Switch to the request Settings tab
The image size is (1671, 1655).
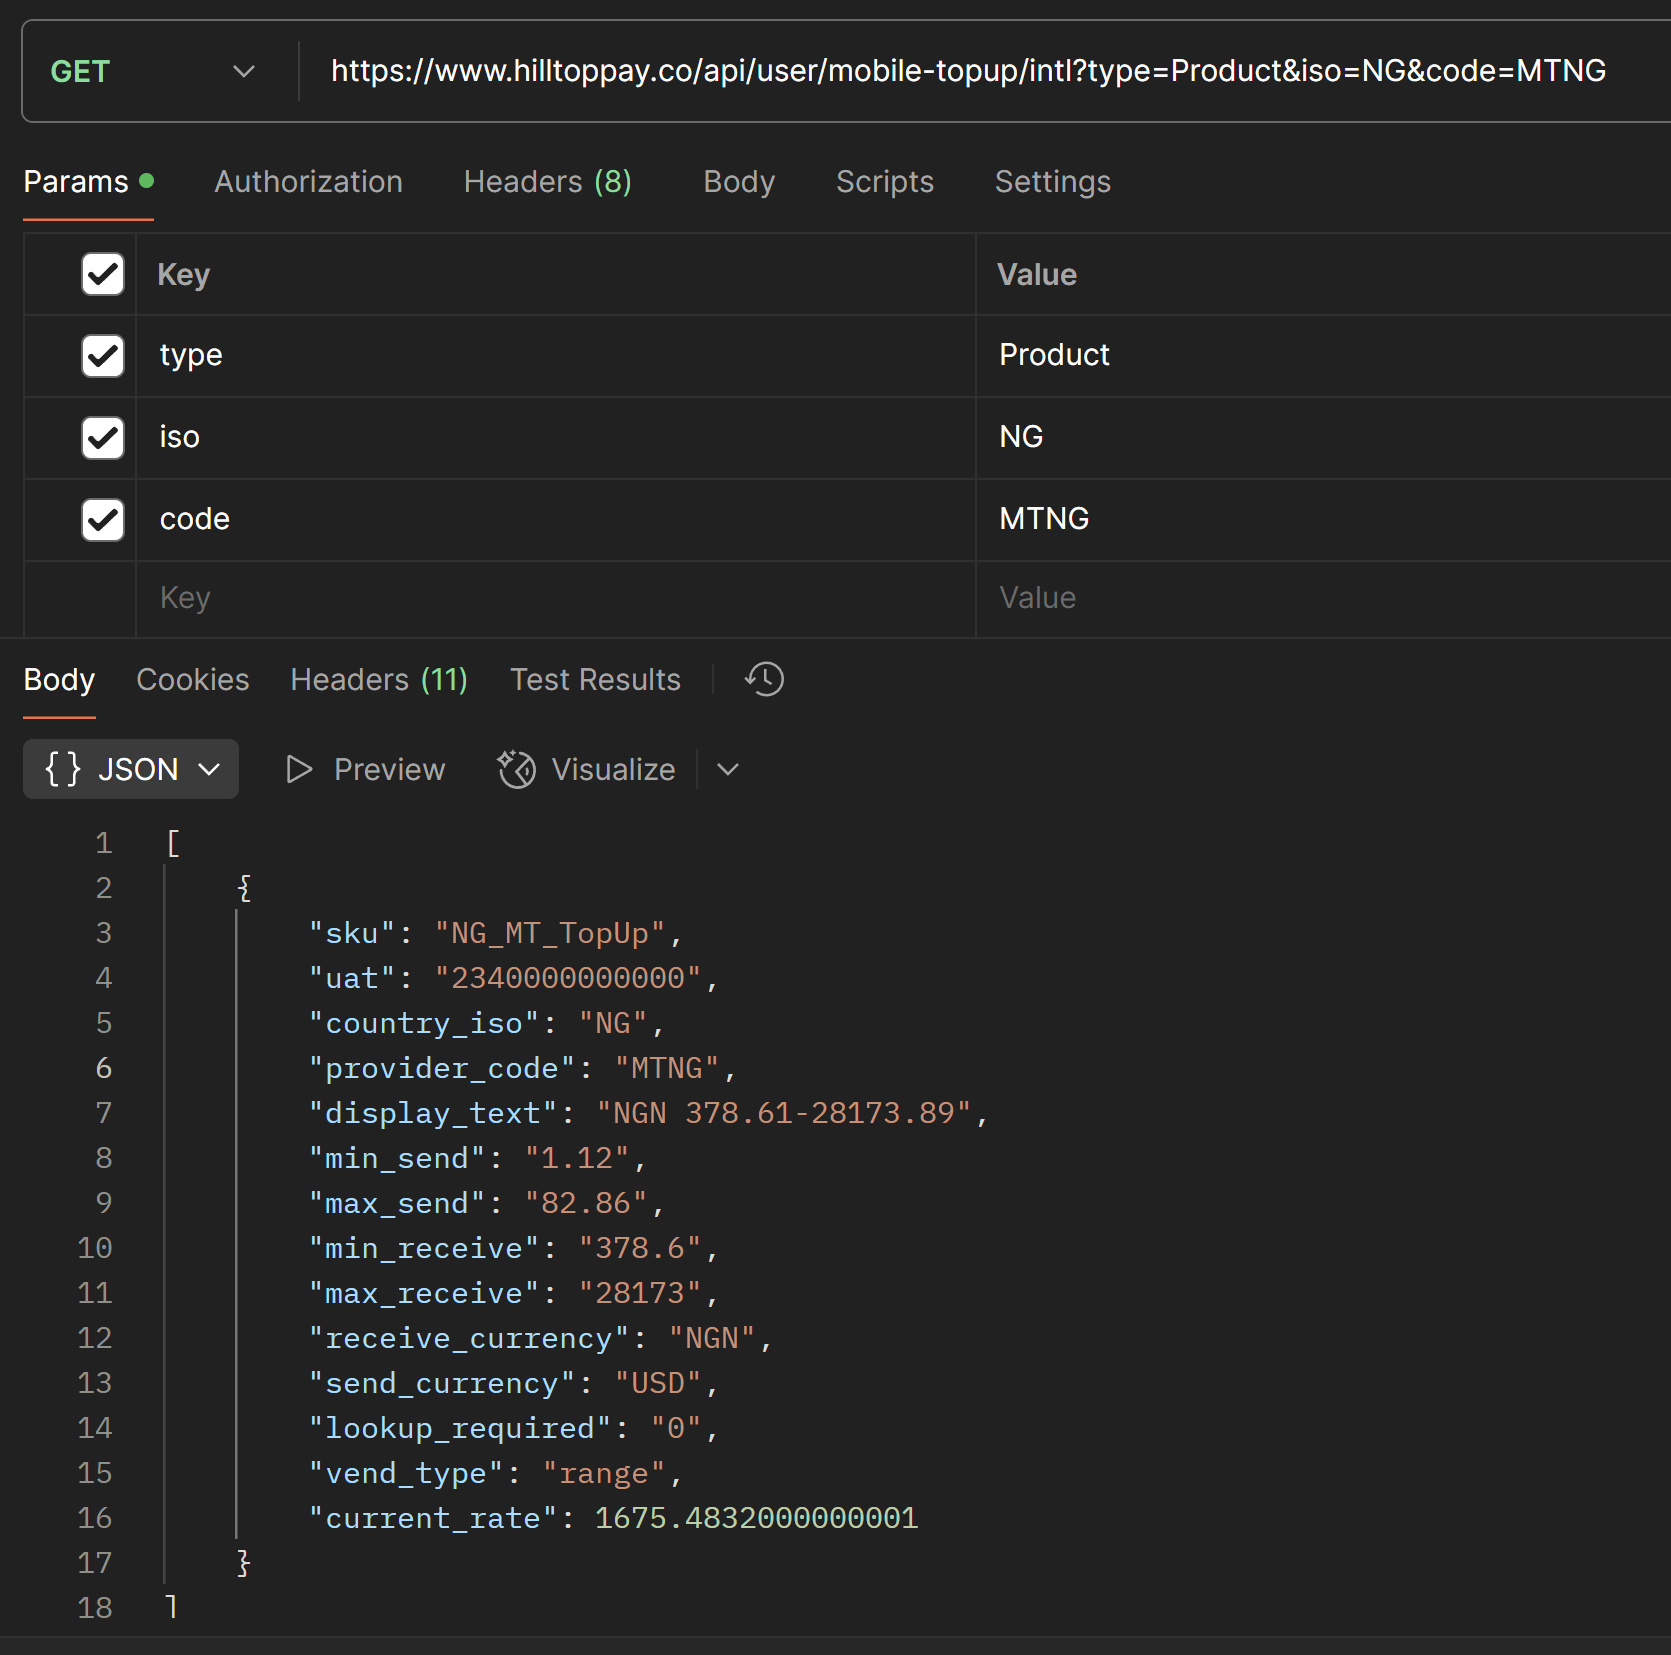(1052, 182)
